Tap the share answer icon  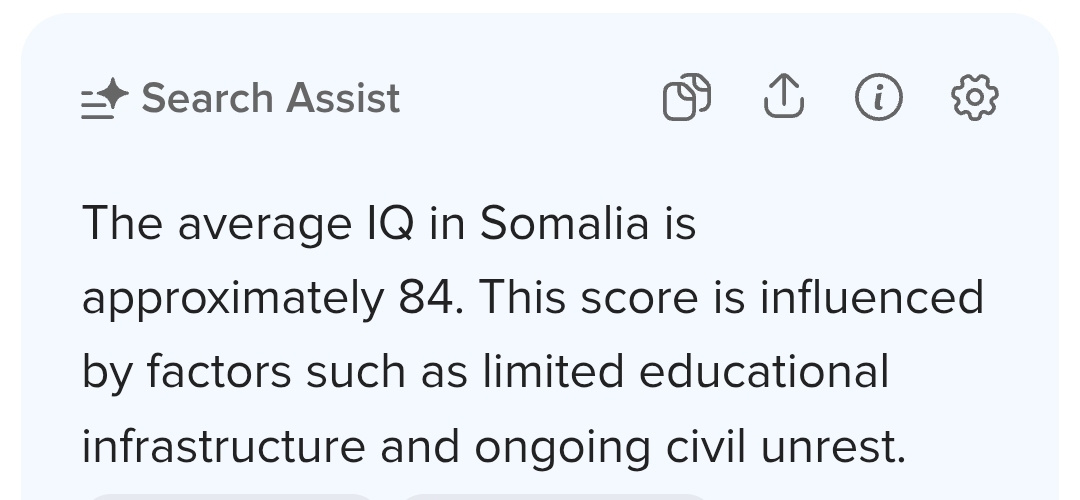783,98
